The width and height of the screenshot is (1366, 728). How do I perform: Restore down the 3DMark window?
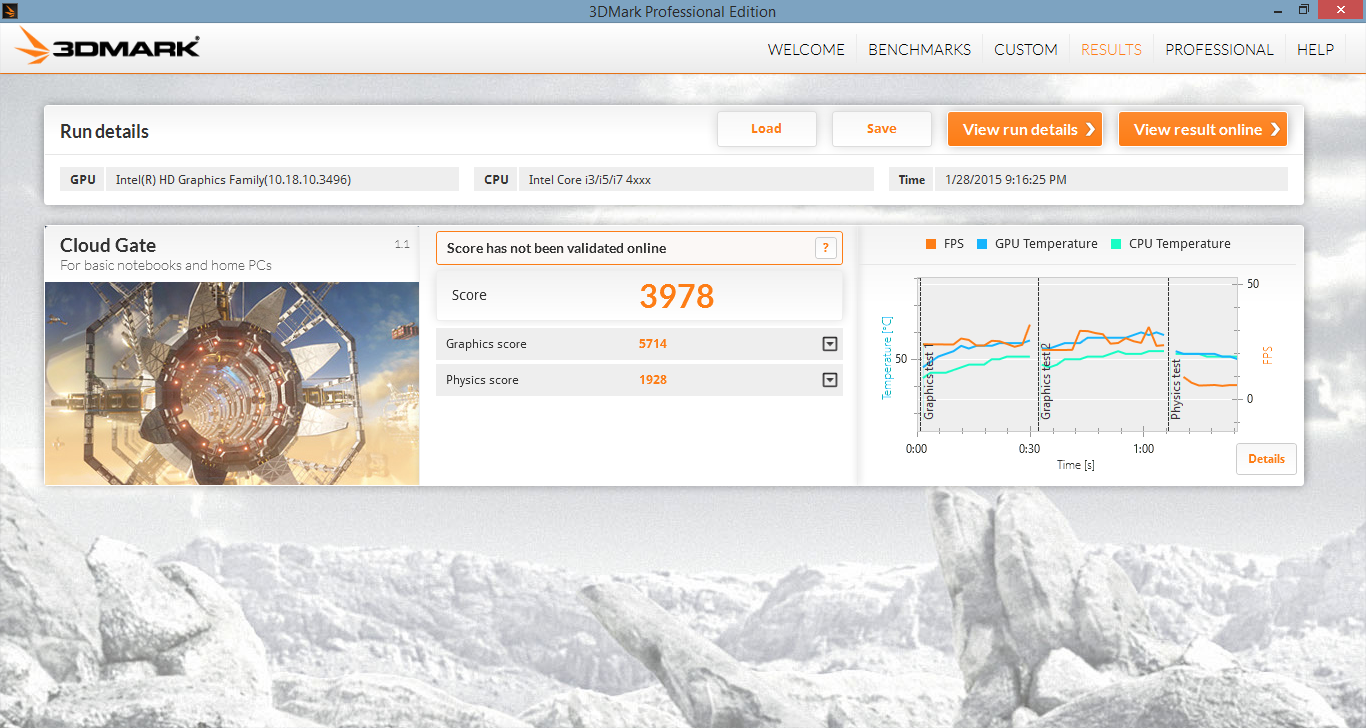coord(1303,9)
